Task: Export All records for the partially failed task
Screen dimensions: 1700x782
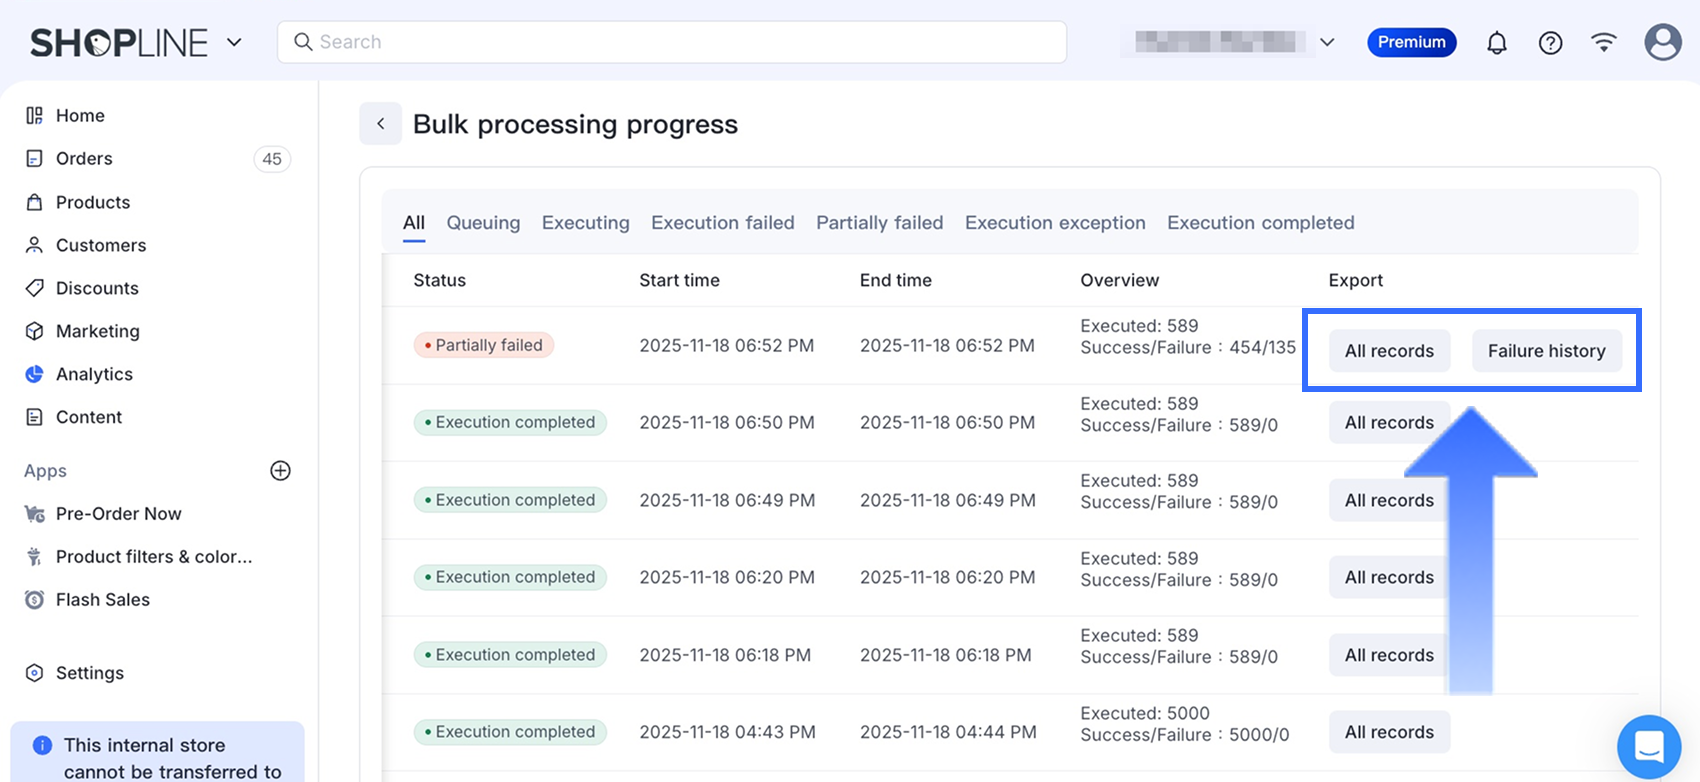Action: 1389,351
